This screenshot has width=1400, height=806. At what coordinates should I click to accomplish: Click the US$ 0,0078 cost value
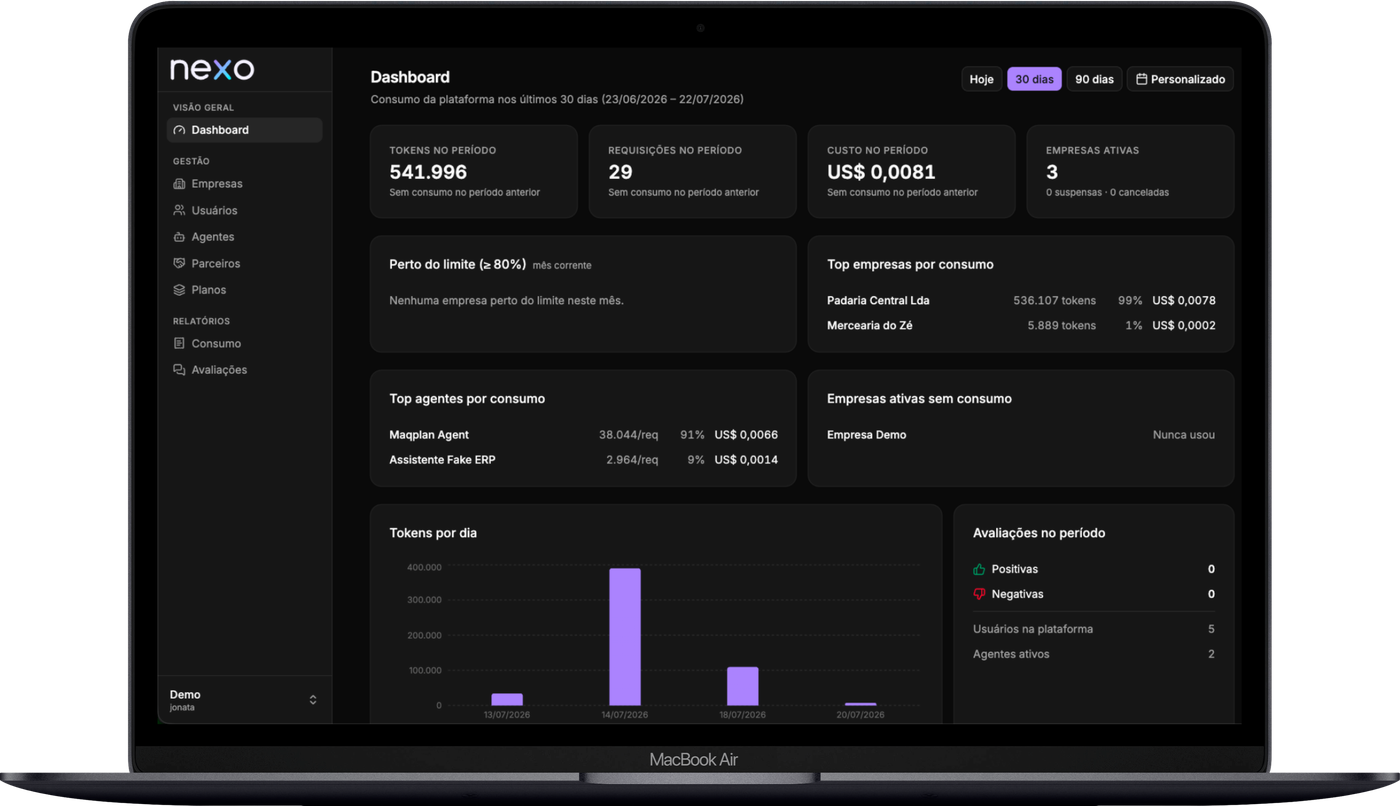click(1184, 300)
